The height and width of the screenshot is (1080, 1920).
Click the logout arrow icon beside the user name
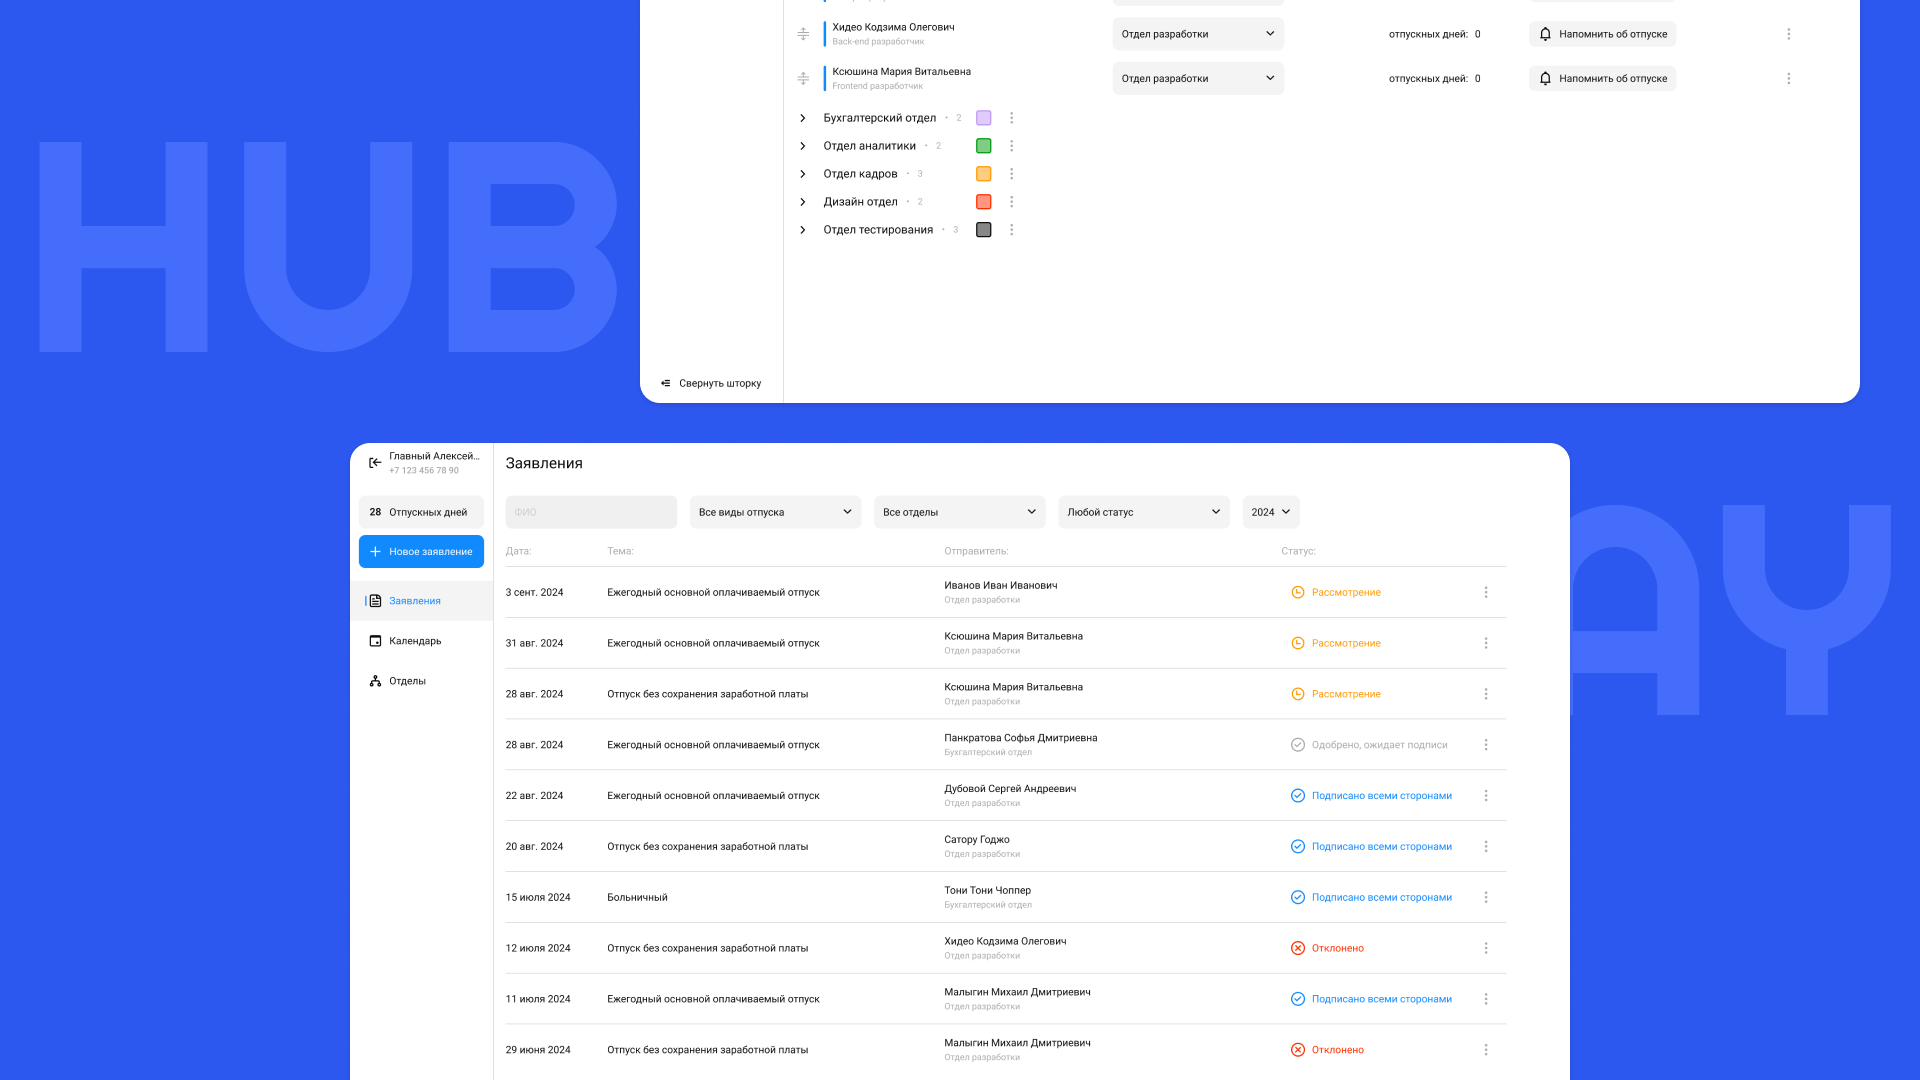(x=375, y=463)
